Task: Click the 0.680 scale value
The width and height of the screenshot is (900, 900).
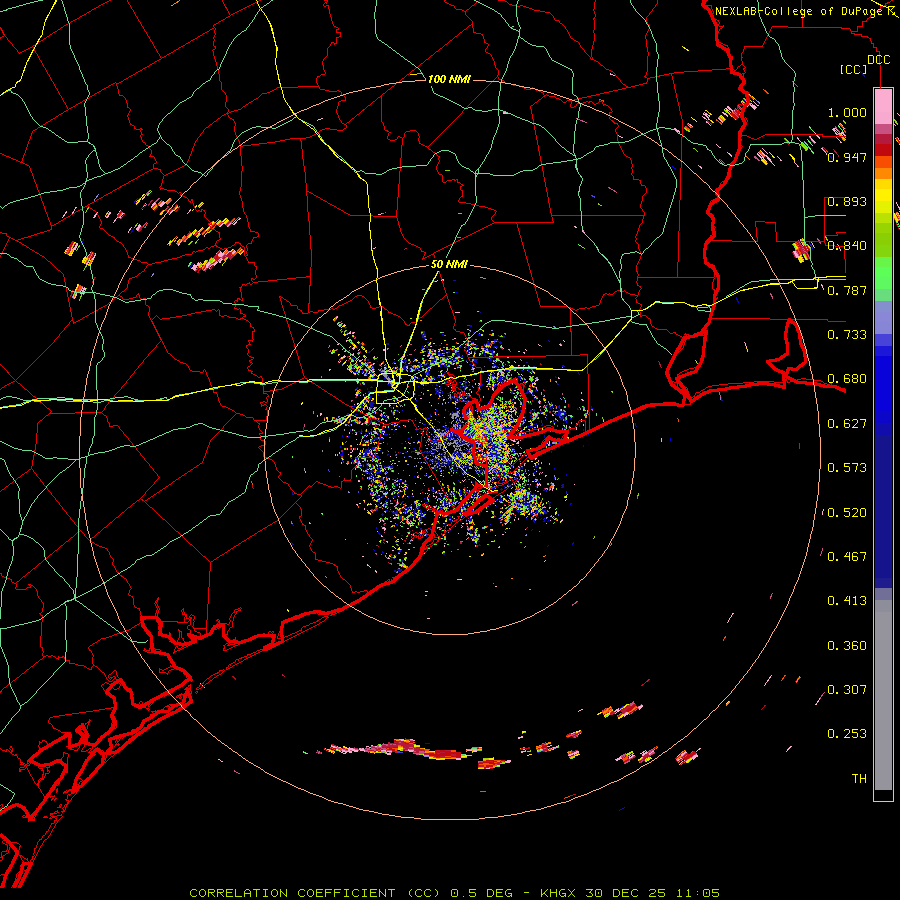Action: (x=847, y=379)
